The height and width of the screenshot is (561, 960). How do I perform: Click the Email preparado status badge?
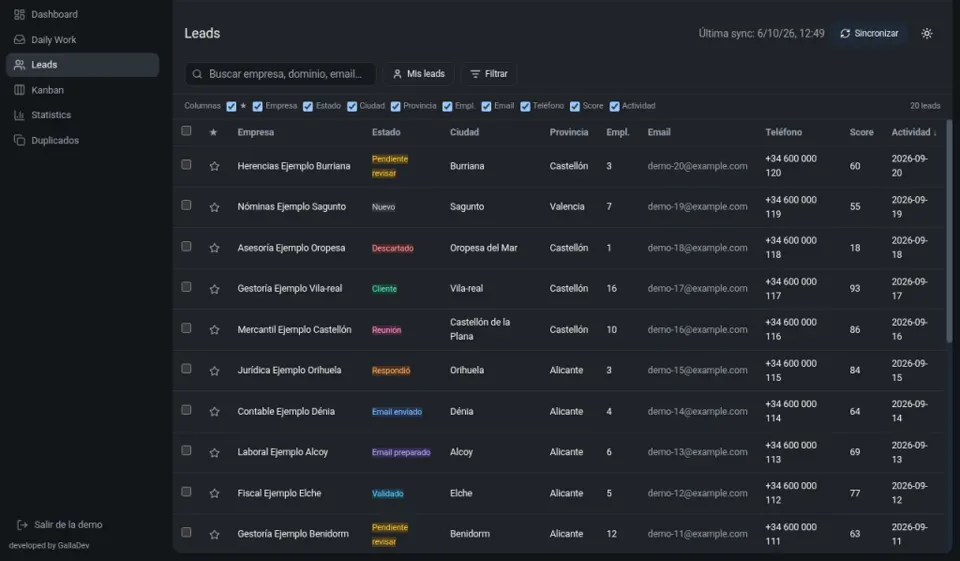click(401, 453)
